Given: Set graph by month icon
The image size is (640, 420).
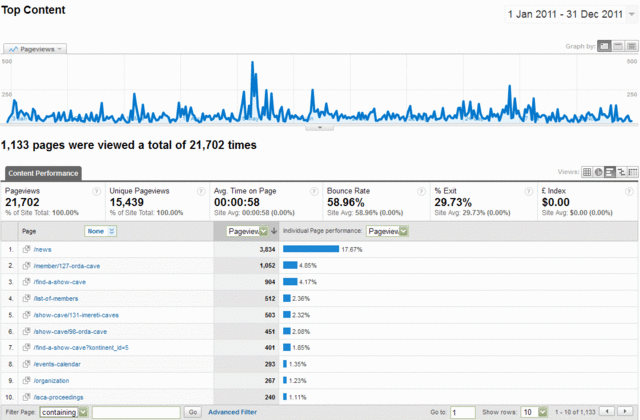Looking at the screenshot, I should 630,46.
